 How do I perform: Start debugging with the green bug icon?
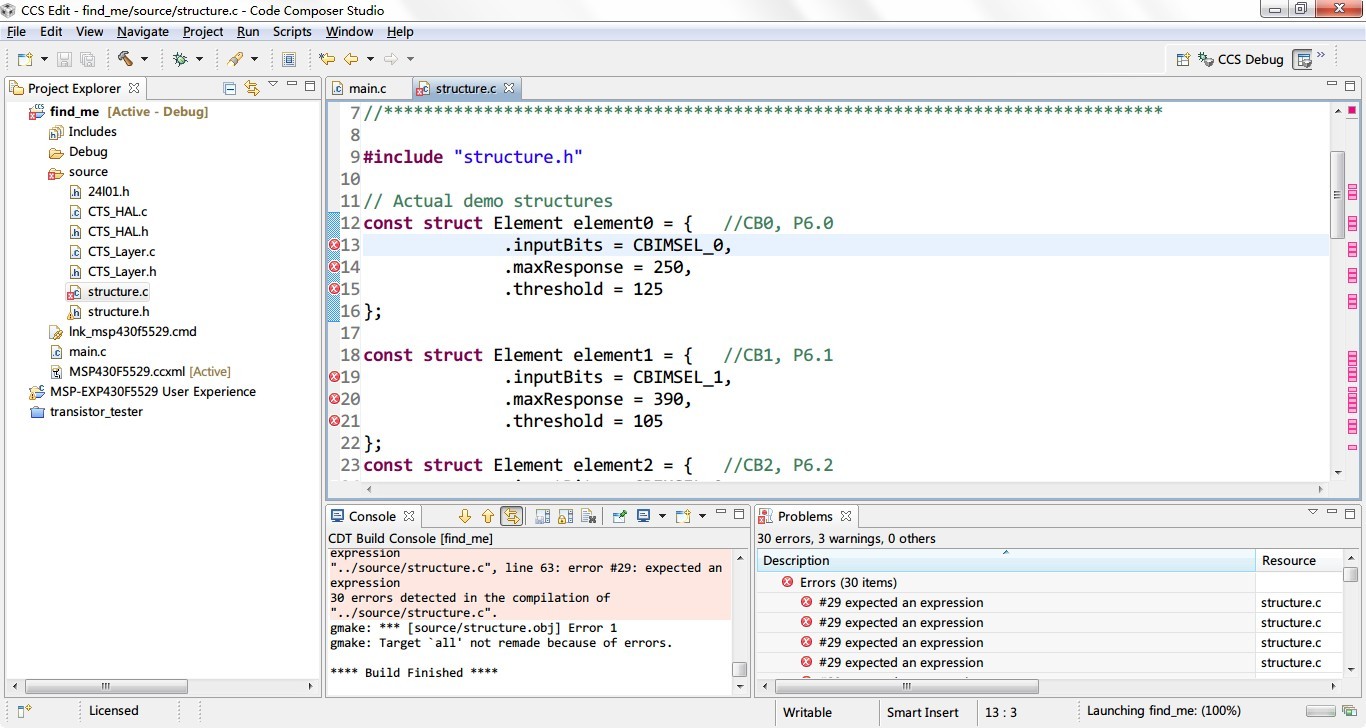click(180, 59)
